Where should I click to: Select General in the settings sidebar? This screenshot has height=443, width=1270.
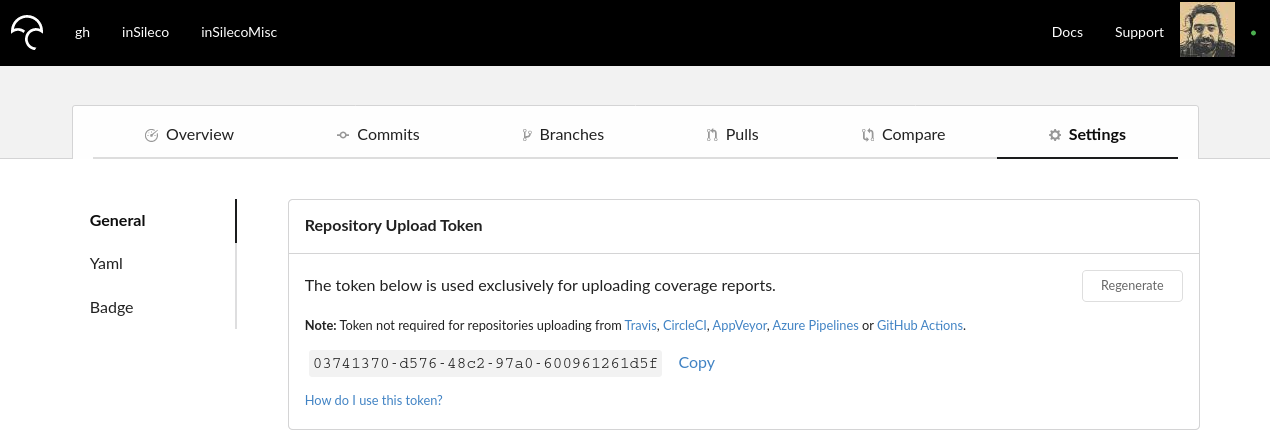tap(118, 221)
